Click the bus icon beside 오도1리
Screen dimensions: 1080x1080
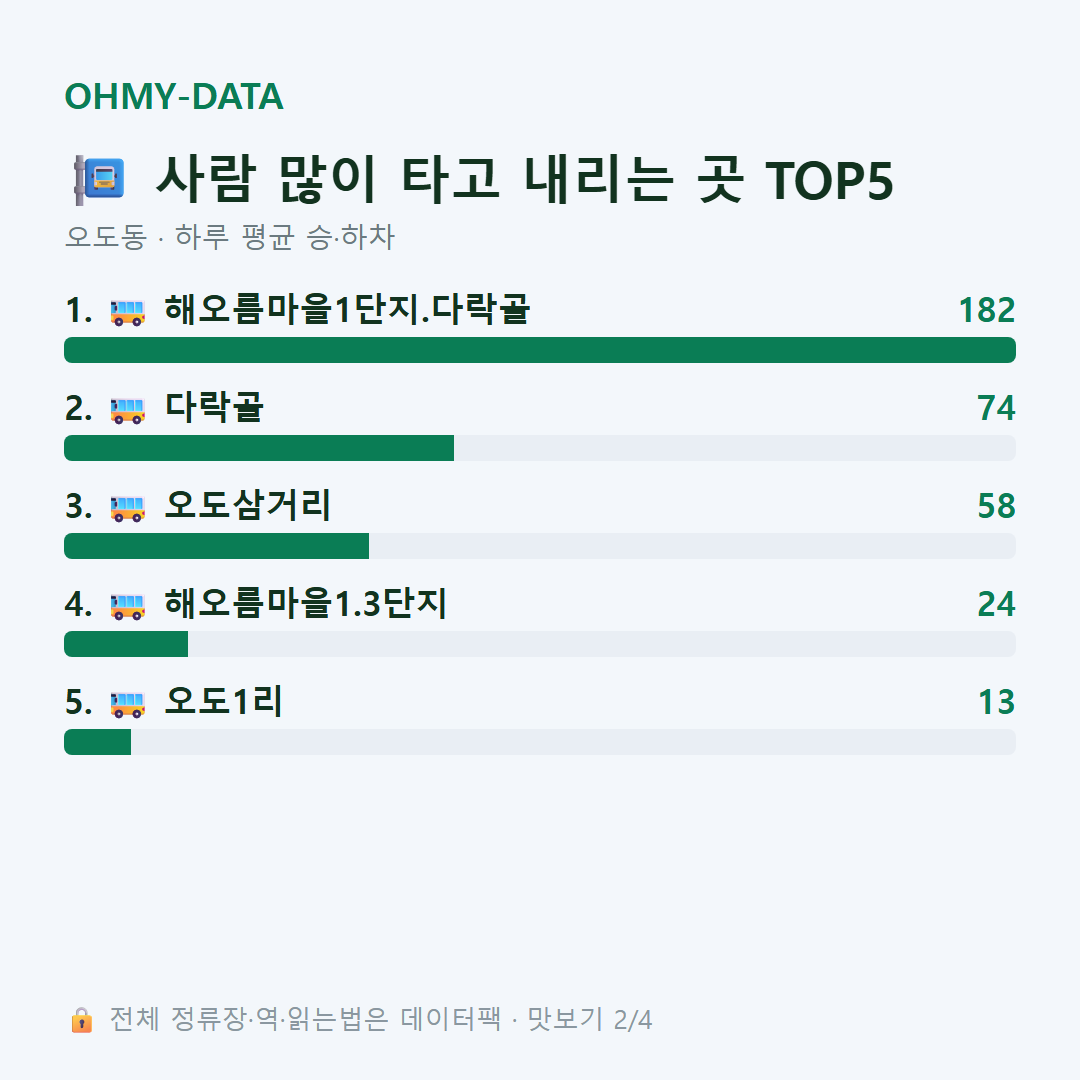(x=128, y=704)
